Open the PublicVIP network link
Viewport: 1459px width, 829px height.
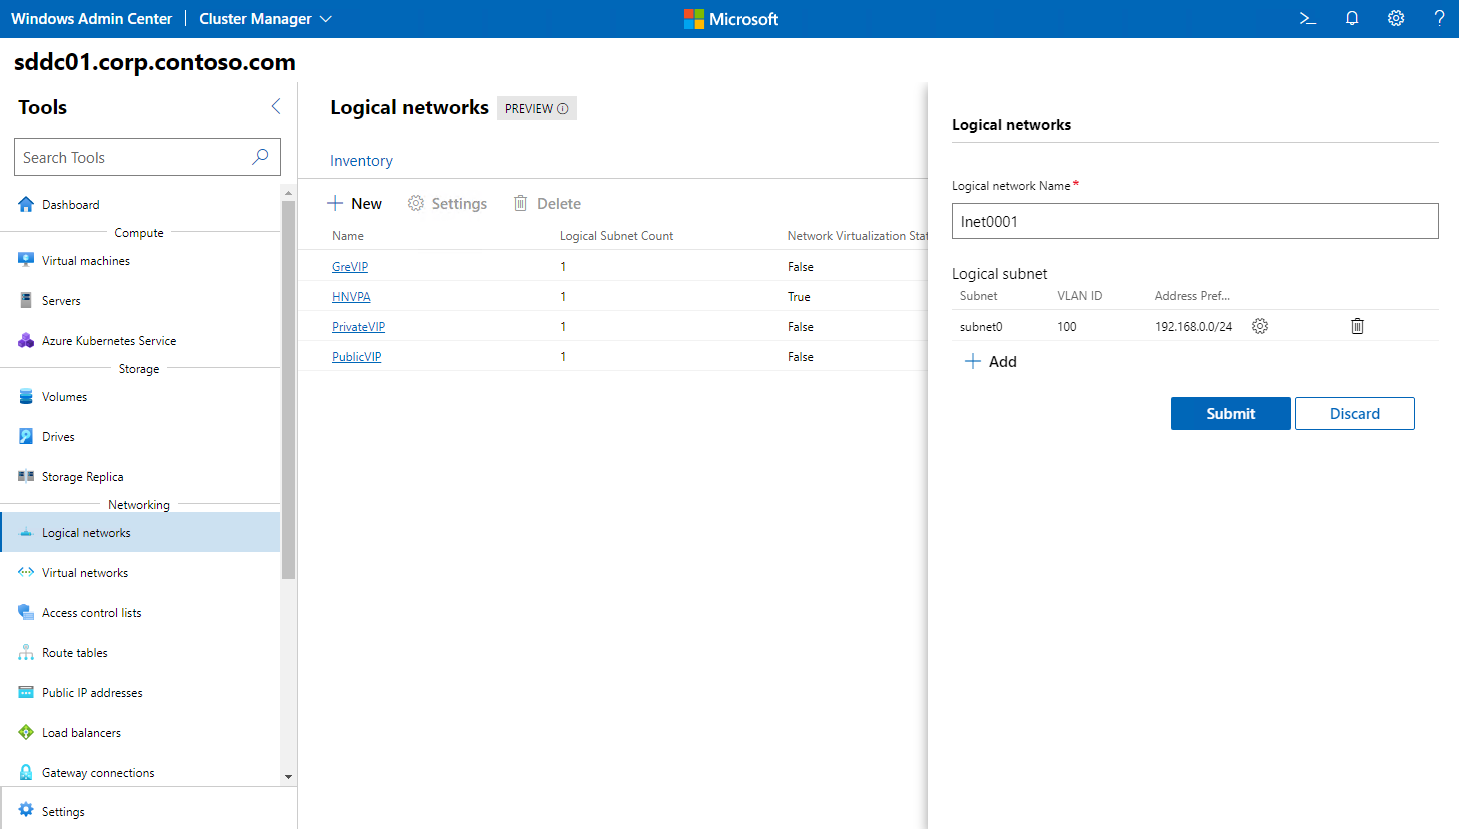pyautogui.click(x=356, y=357)
